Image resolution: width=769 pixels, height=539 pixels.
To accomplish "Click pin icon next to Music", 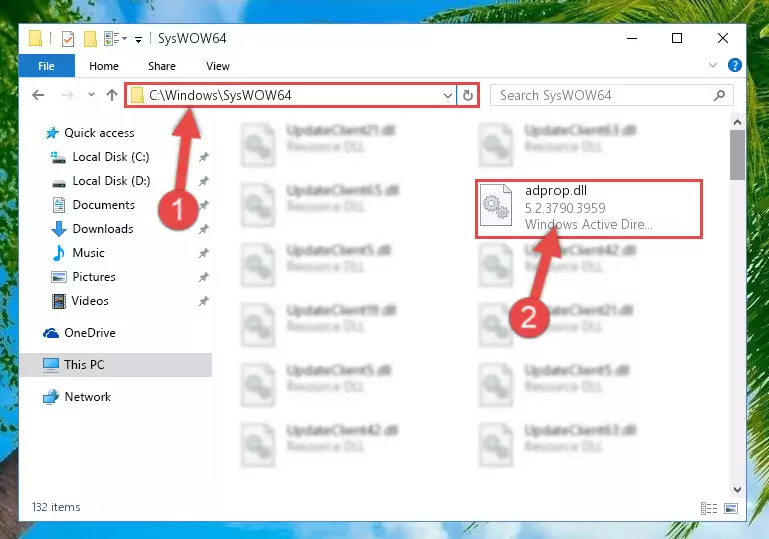I will coord(204,253).
